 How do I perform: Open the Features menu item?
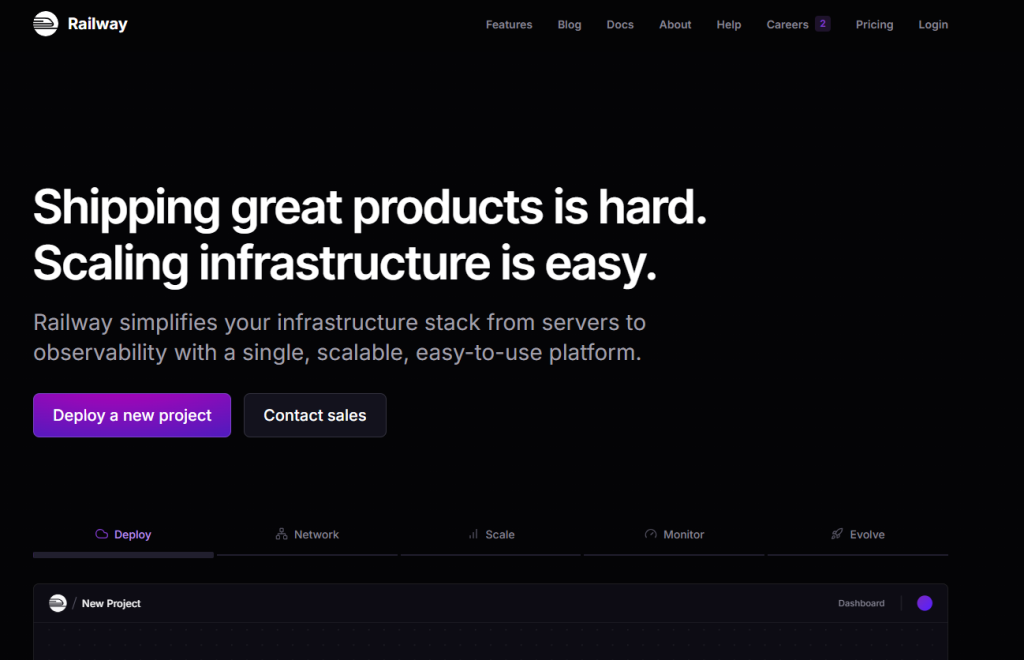[x=509, y=25]
